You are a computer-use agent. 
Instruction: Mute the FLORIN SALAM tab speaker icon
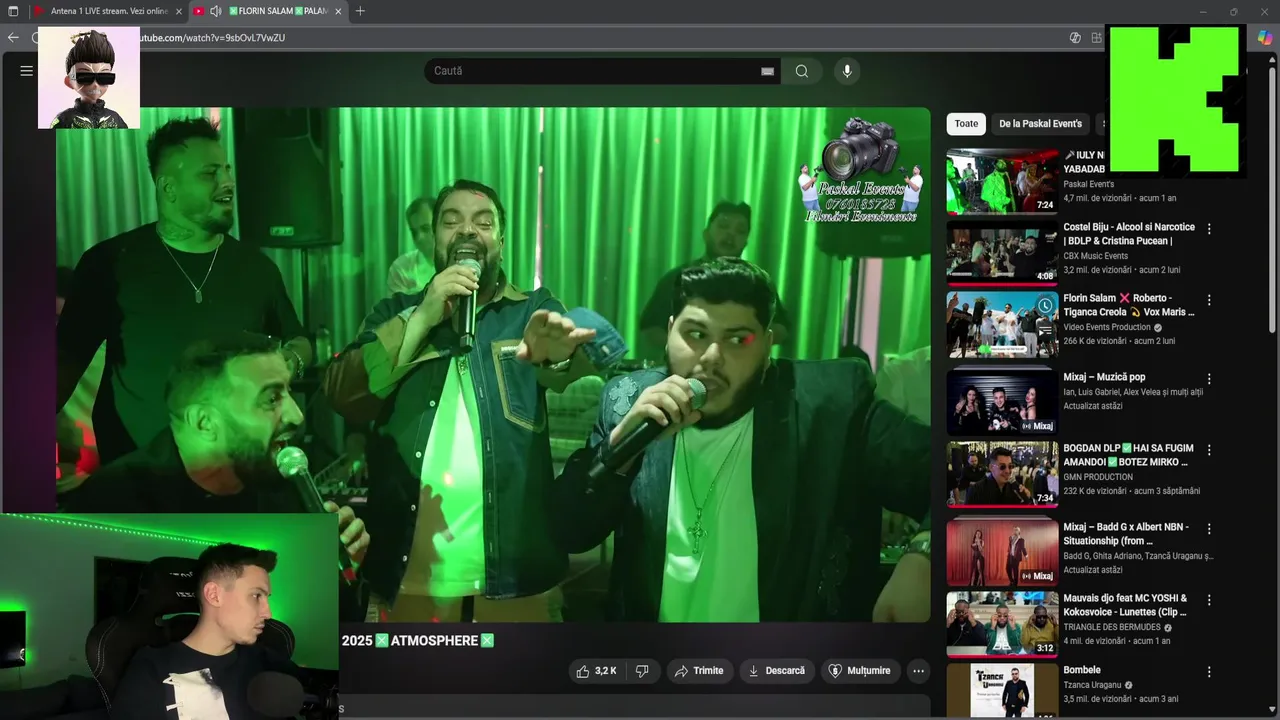point(215,11)
